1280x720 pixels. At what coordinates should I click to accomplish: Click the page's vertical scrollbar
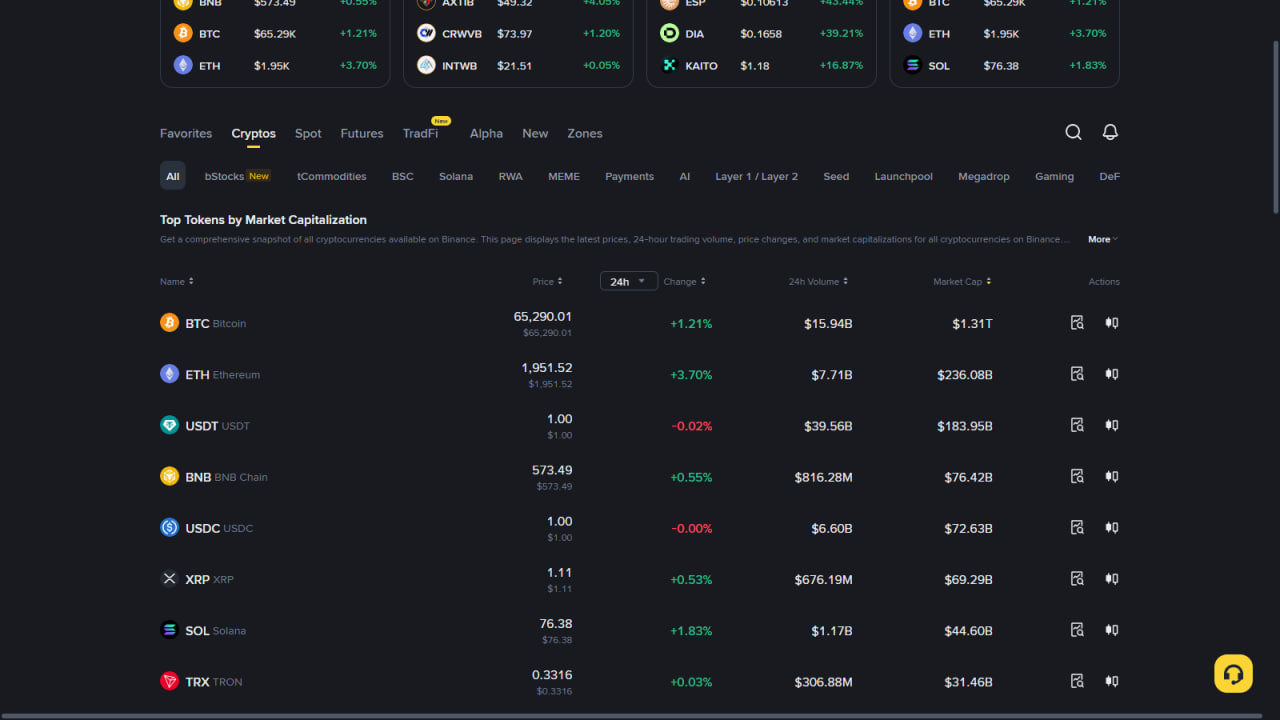pyautogui.click(x=1275, y=125)
